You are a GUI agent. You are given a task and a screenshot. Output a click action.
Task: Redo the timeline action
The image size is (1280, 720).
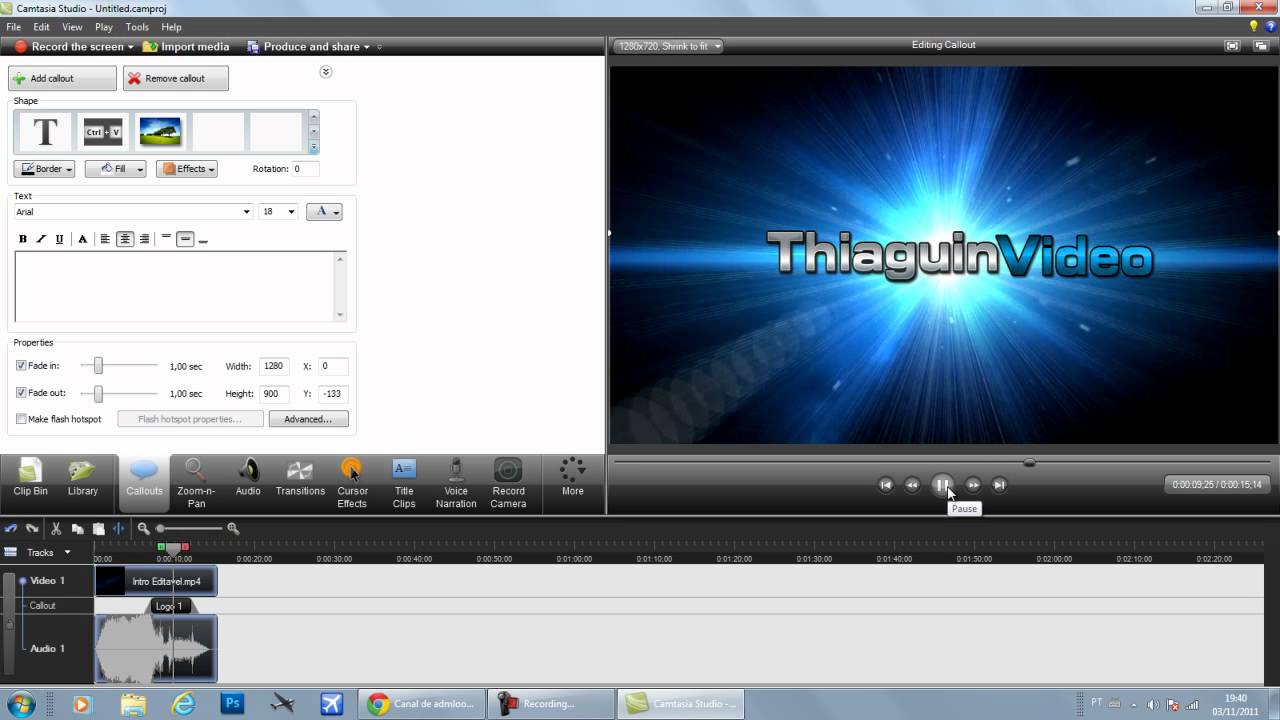click(x=32, y=528)
